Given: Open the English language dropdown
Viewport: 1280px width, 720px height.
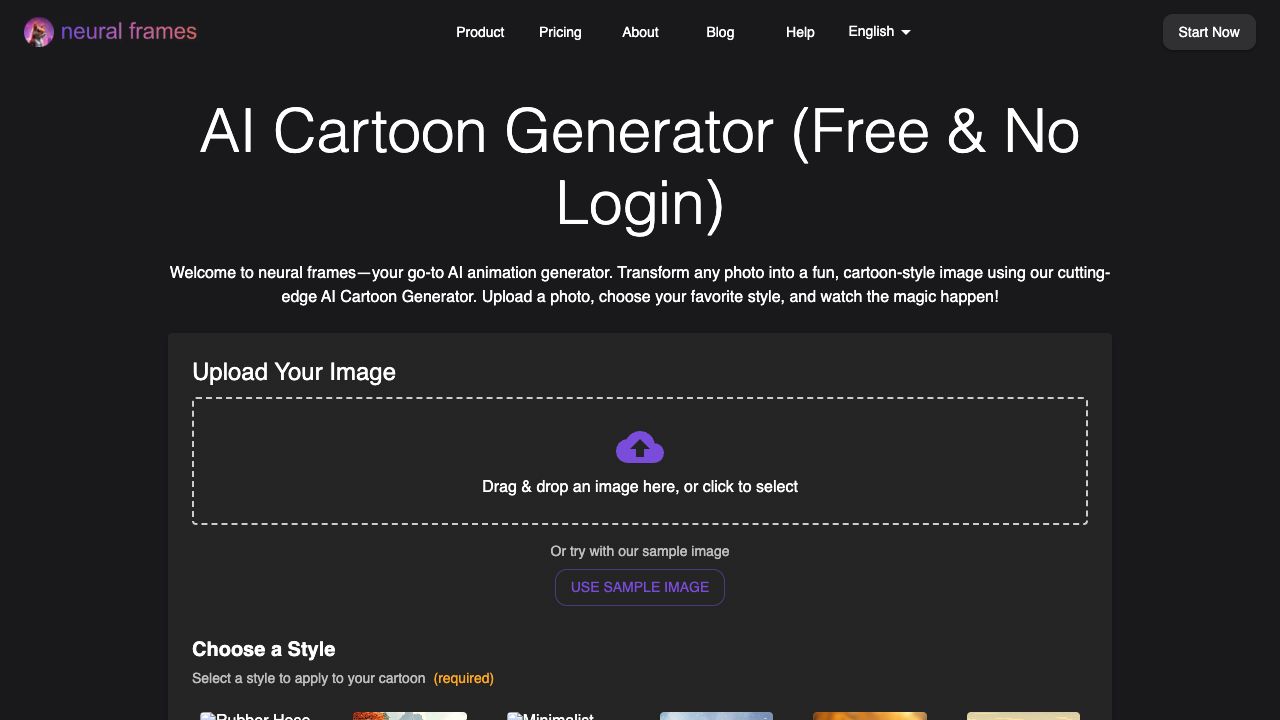Looking at the screenshot, I should [877, 31].
